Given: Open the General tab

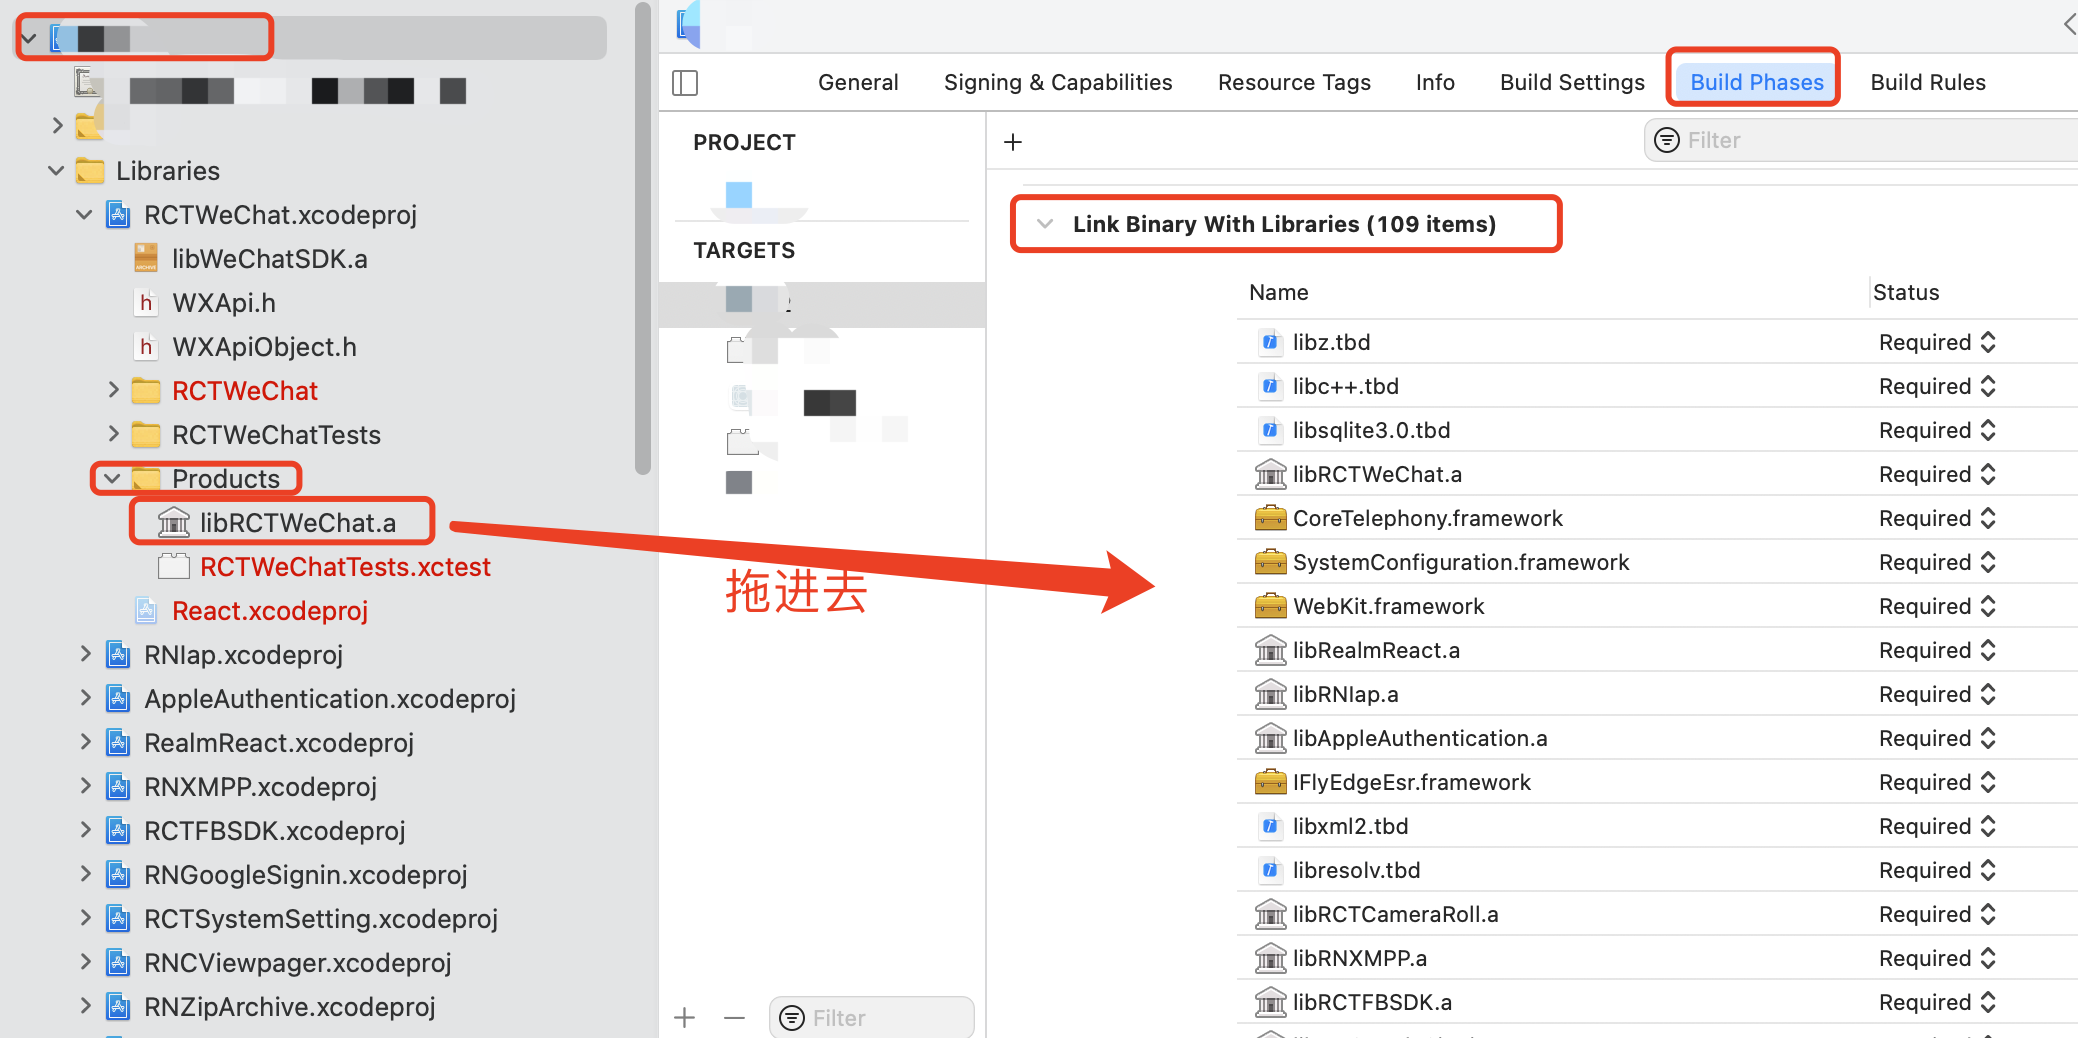Looking at the screenshot, I should (x=858, y=82).
